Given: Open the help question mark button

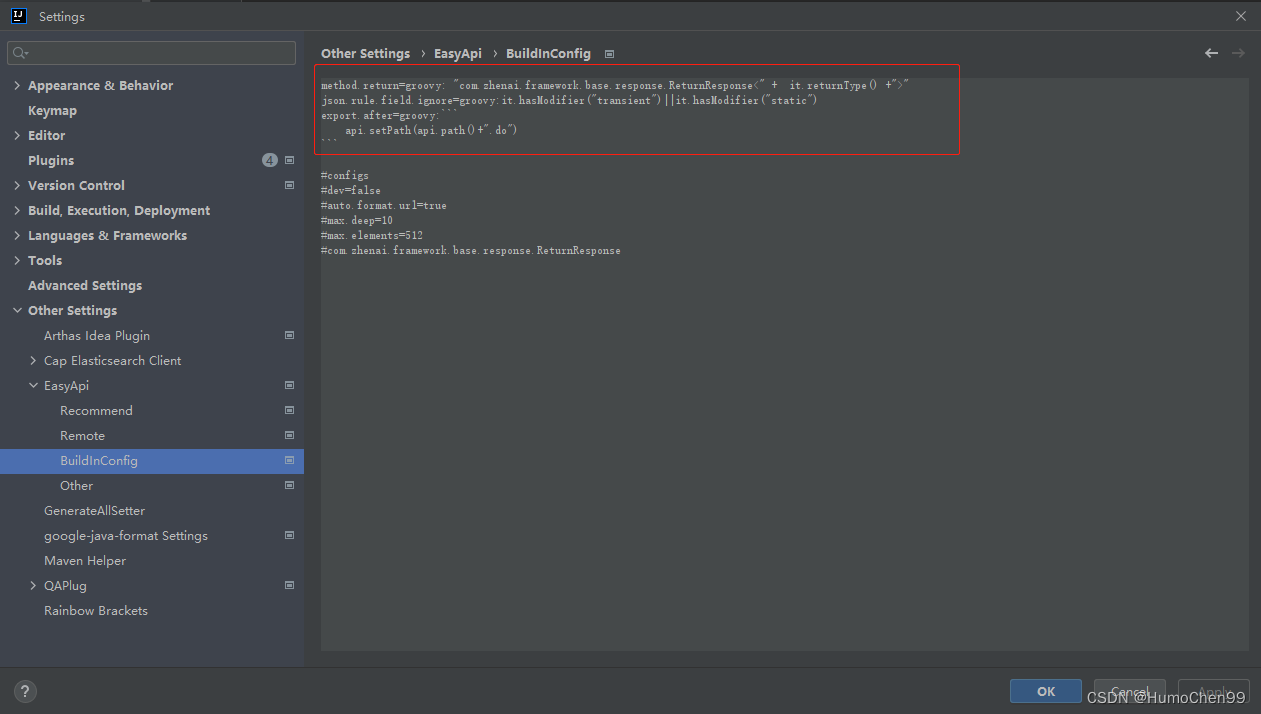Looking at the screenshot, I should point(26,690).
